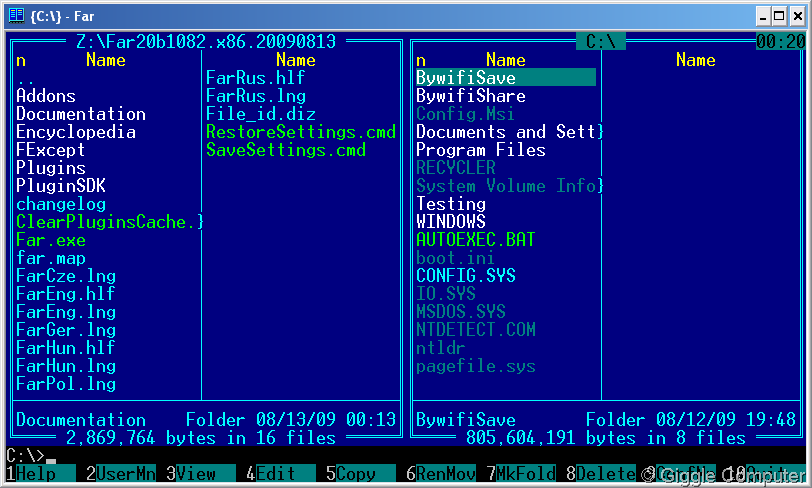Select the highlighted BywifiSave folder in the file list
The width and height of the screenshot is (812, 488).
pos(505,78)
